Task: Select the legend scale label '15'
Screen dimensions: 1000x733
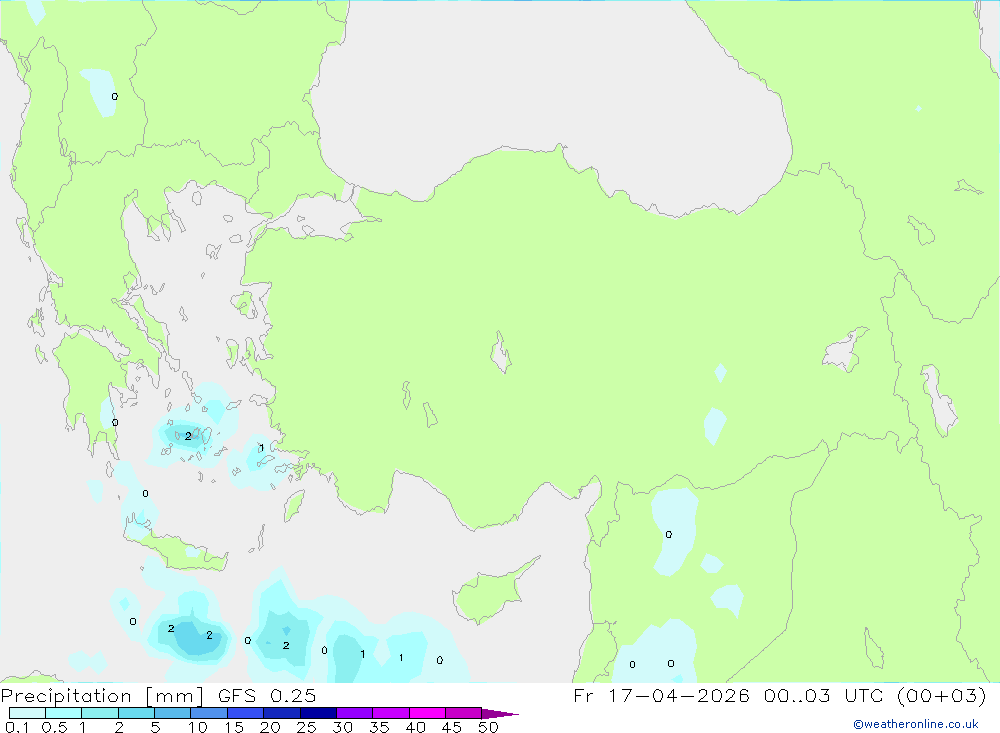Action: pos(234,727)
